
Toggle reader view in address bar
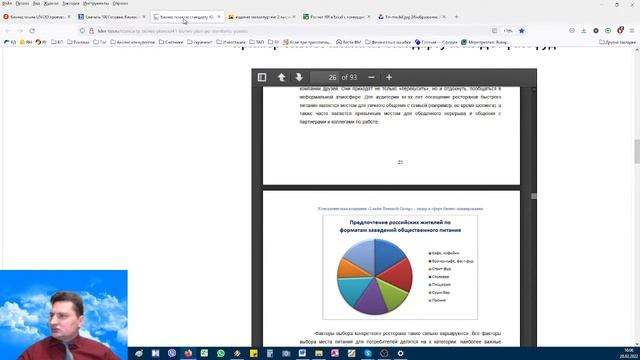[494, 31]
